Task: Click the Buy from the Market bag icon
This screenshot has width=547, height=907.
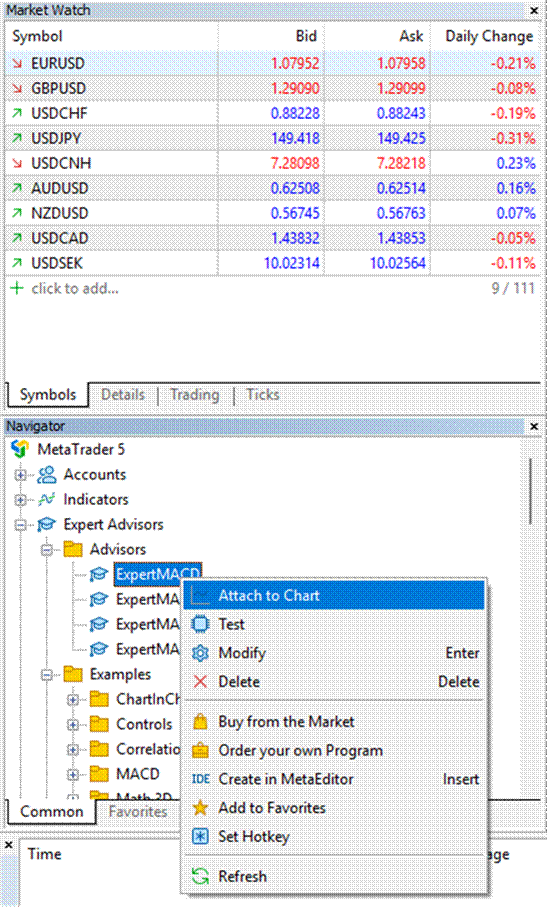Action: click(200, 721)
